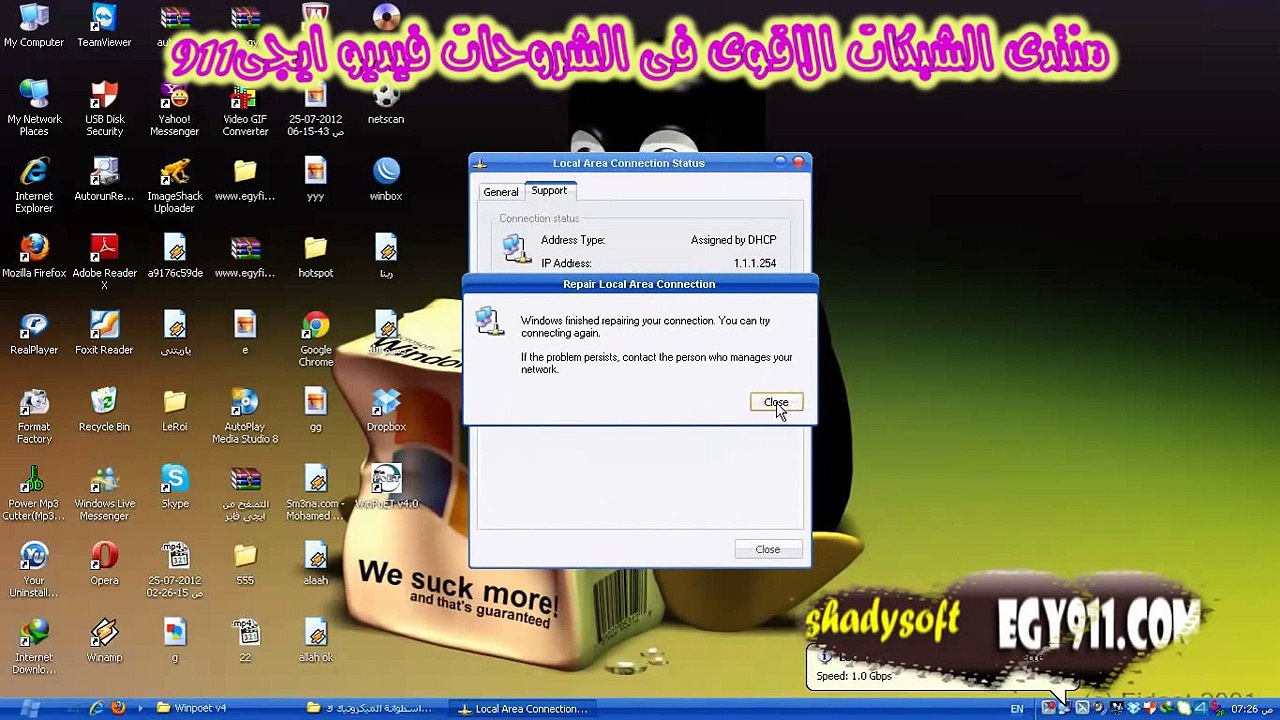Open the Dropbox desktop icon
The image size is (1280, 720).
coord(386,411)
